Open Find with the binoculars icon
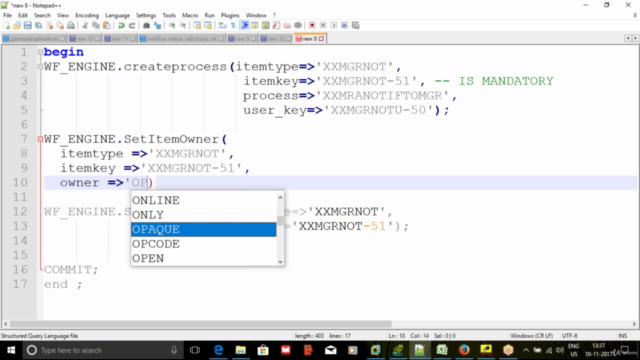Viewport: 640px width, 360px height. tap(146, 25)
